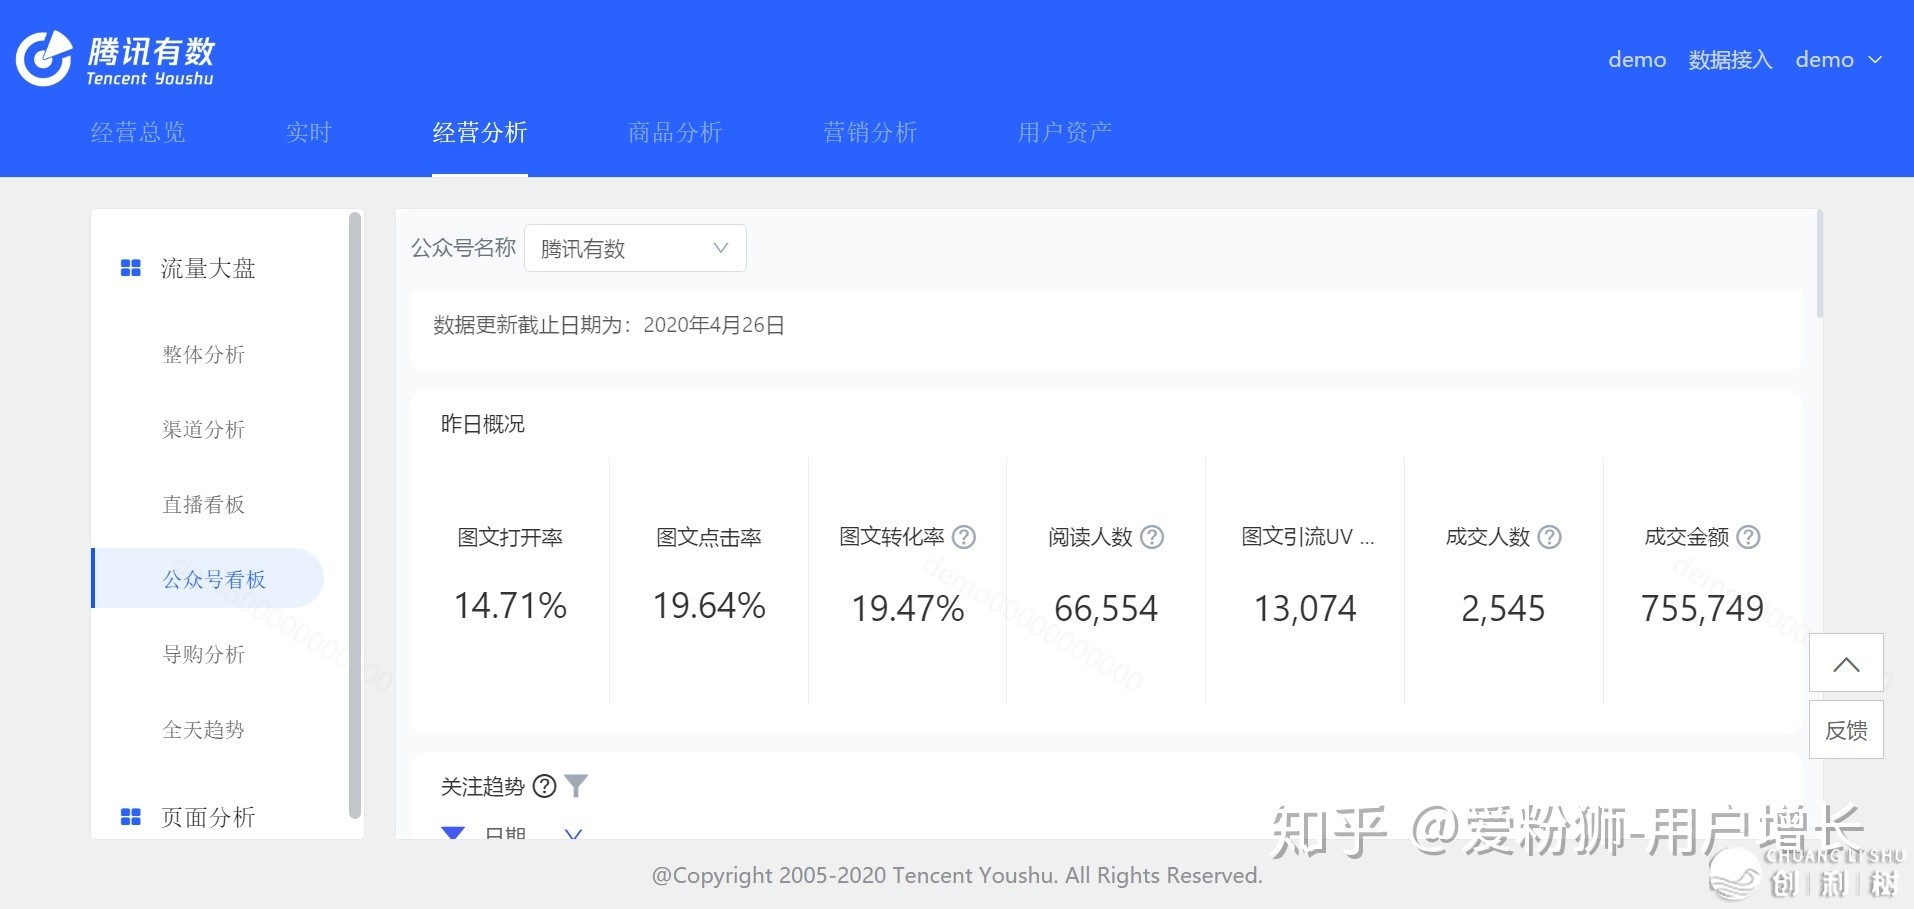Open the 公众号名称 dropdown

pos(635,248)
